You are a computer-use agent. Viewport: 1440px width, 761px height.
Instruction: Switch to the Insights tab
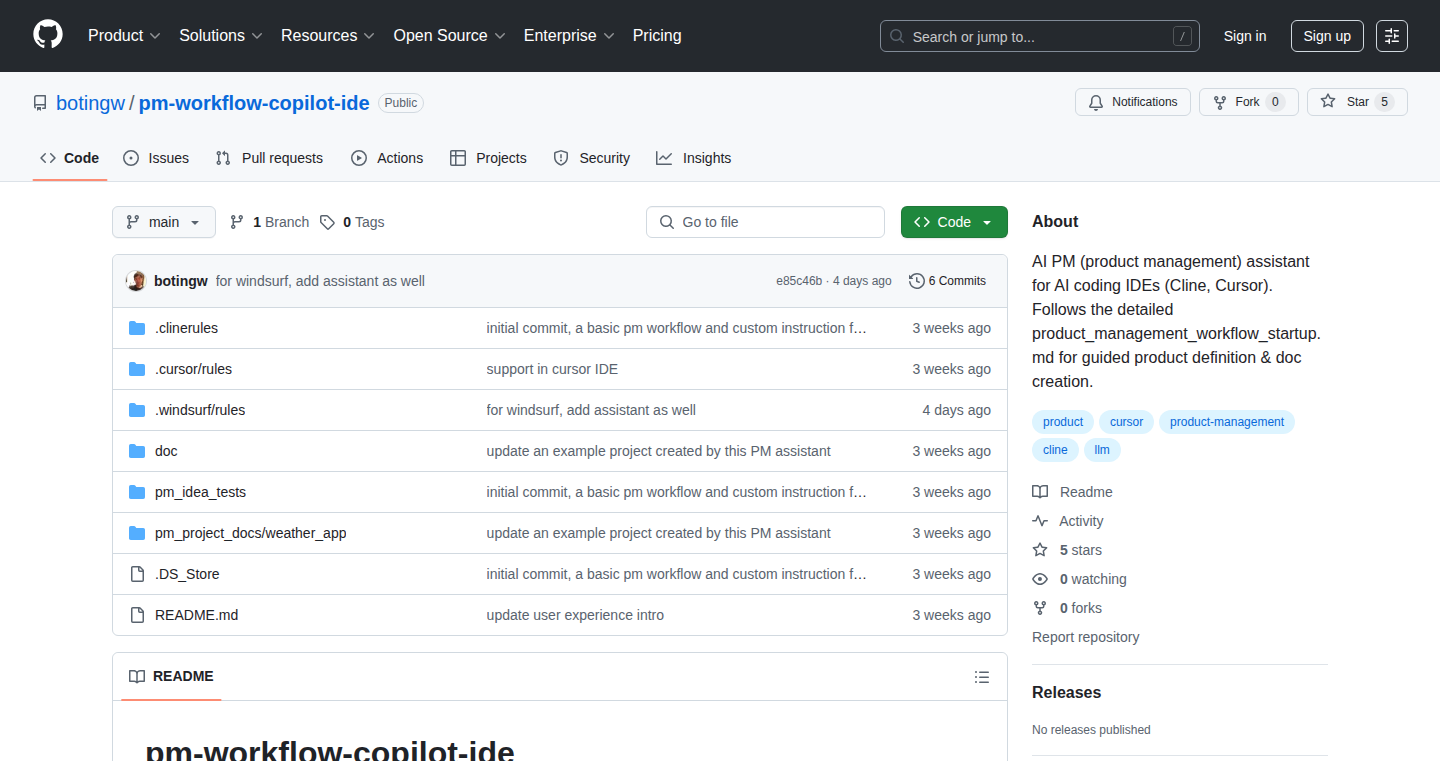point(694,158)
